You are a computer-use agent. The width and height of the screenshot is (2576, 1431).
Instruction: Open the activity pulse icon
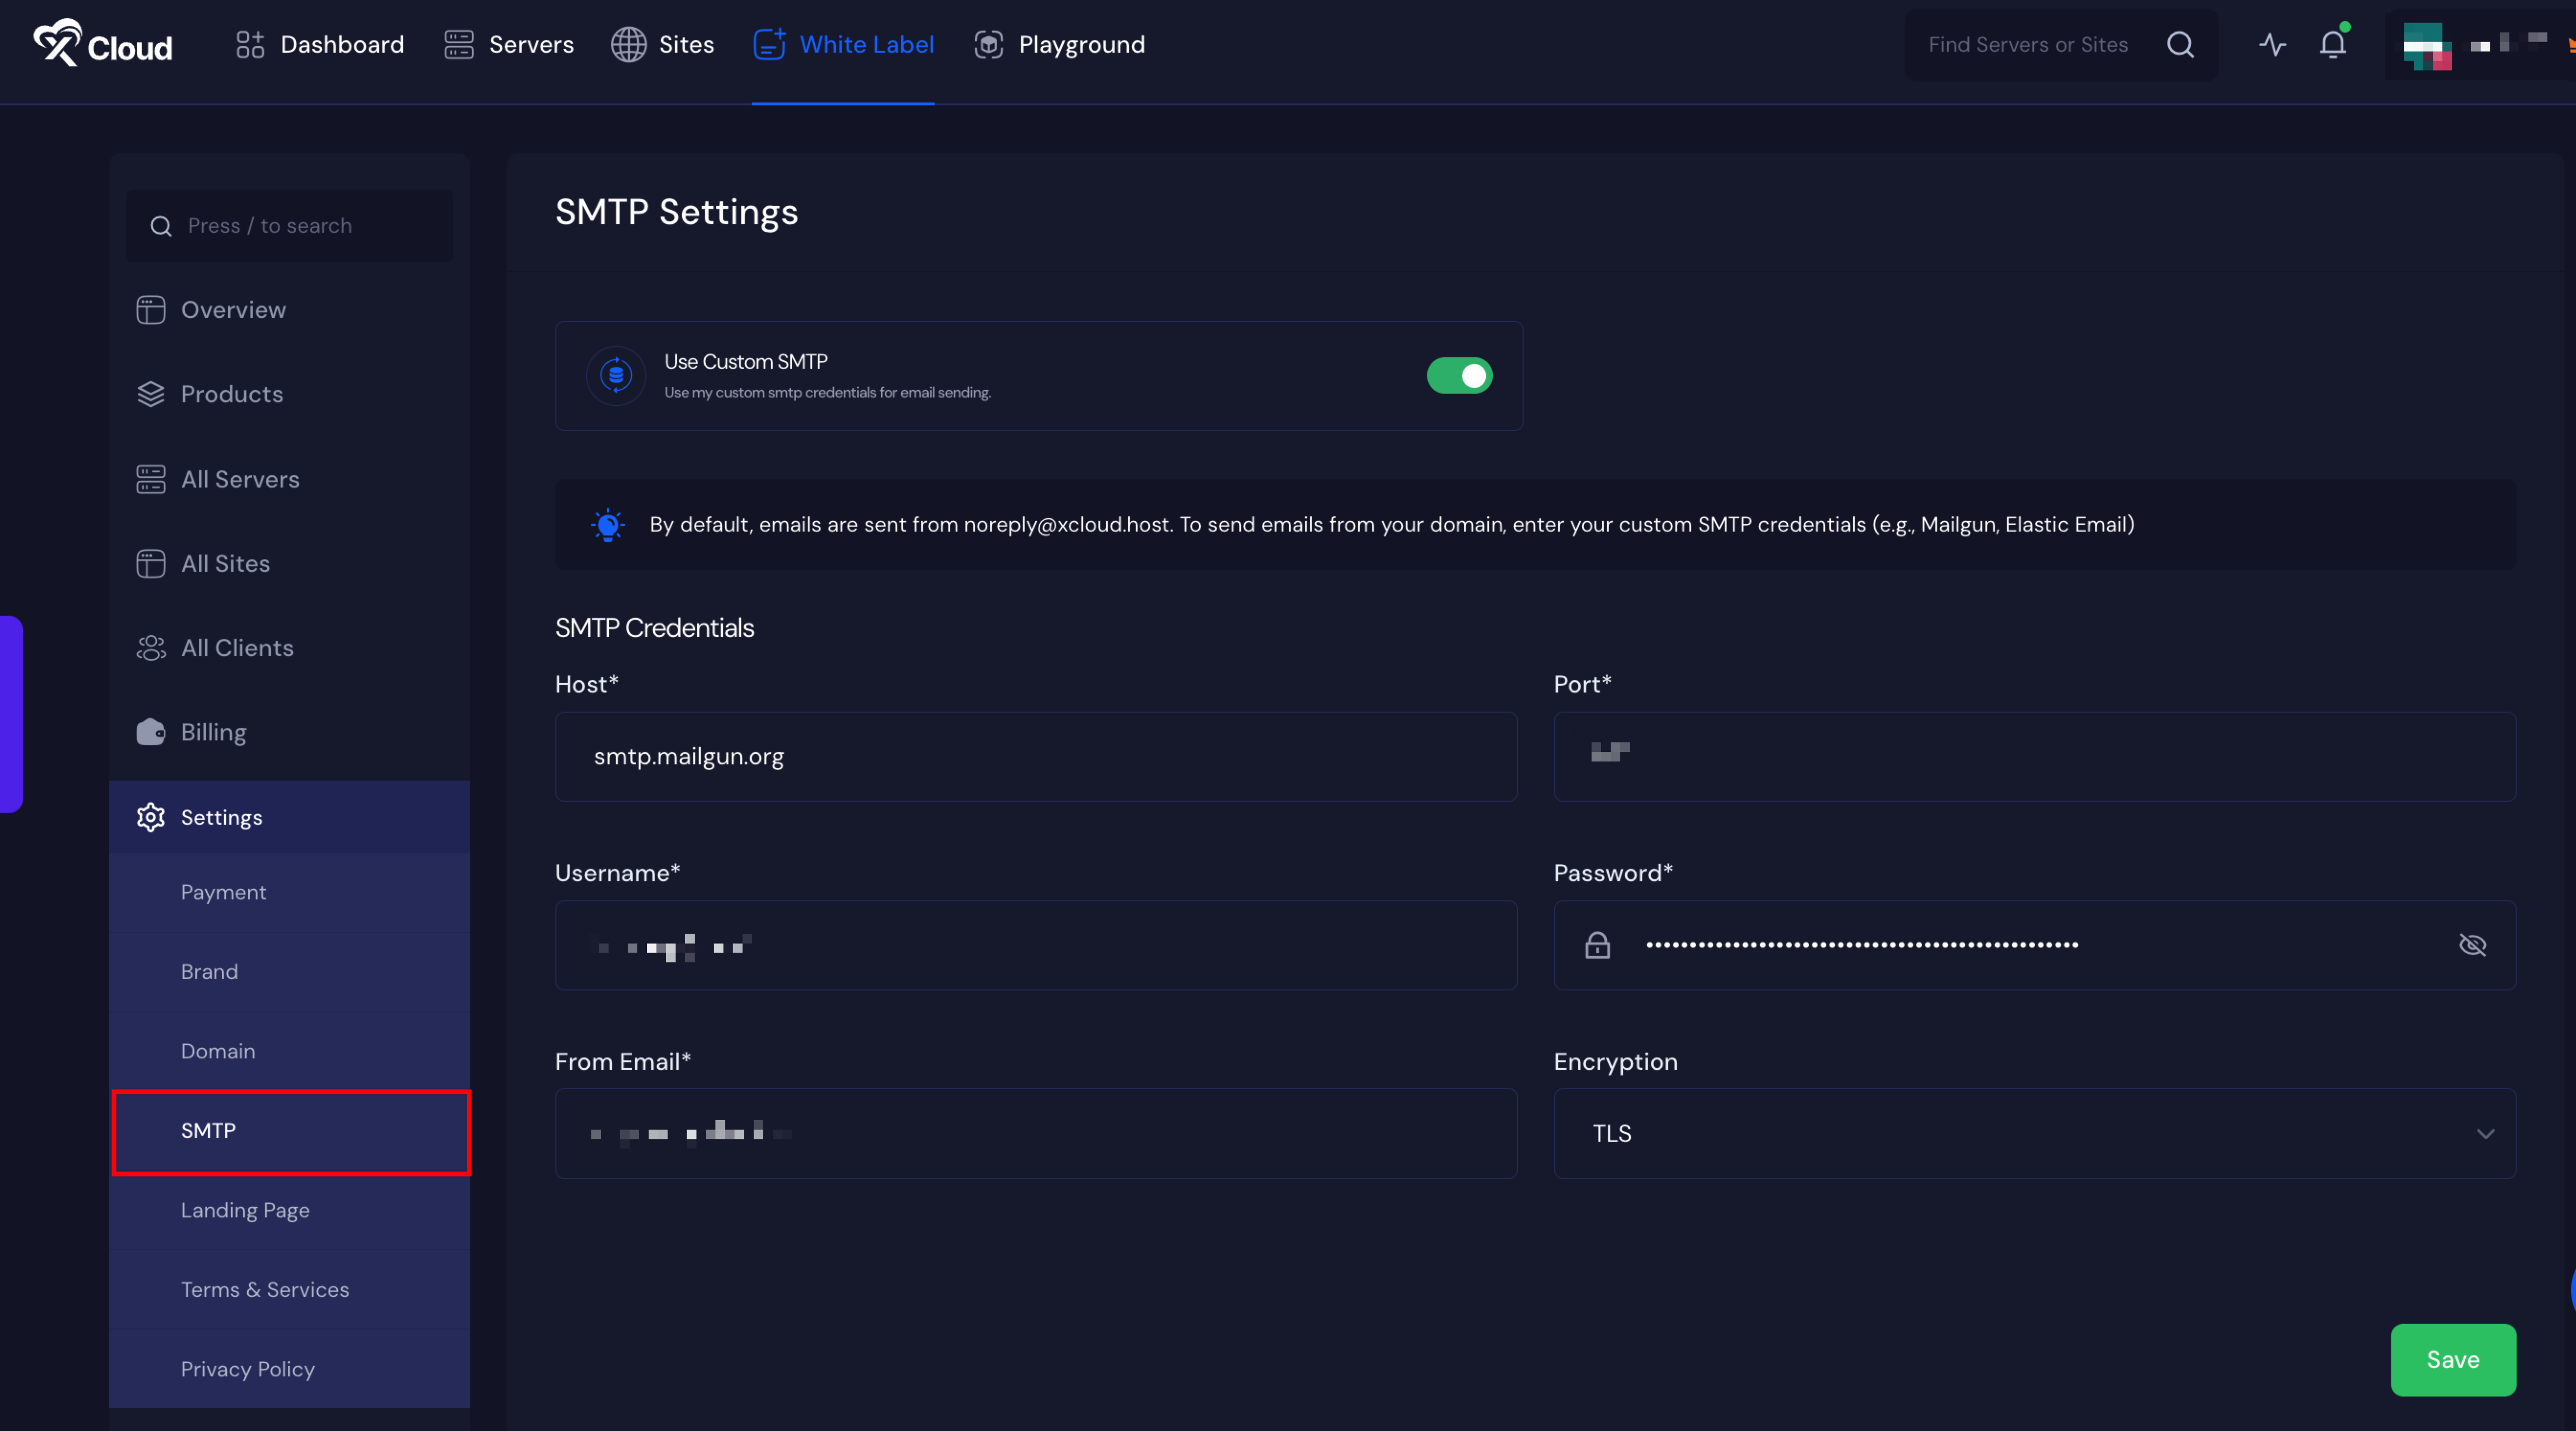2272,45
